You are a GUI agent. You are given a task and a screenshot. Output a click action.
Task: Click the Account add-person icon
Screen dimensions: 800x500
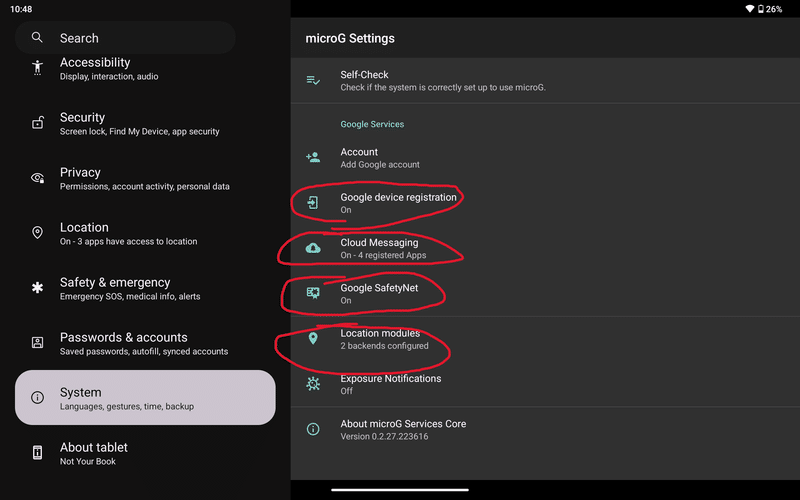click(x=313, y=157)
